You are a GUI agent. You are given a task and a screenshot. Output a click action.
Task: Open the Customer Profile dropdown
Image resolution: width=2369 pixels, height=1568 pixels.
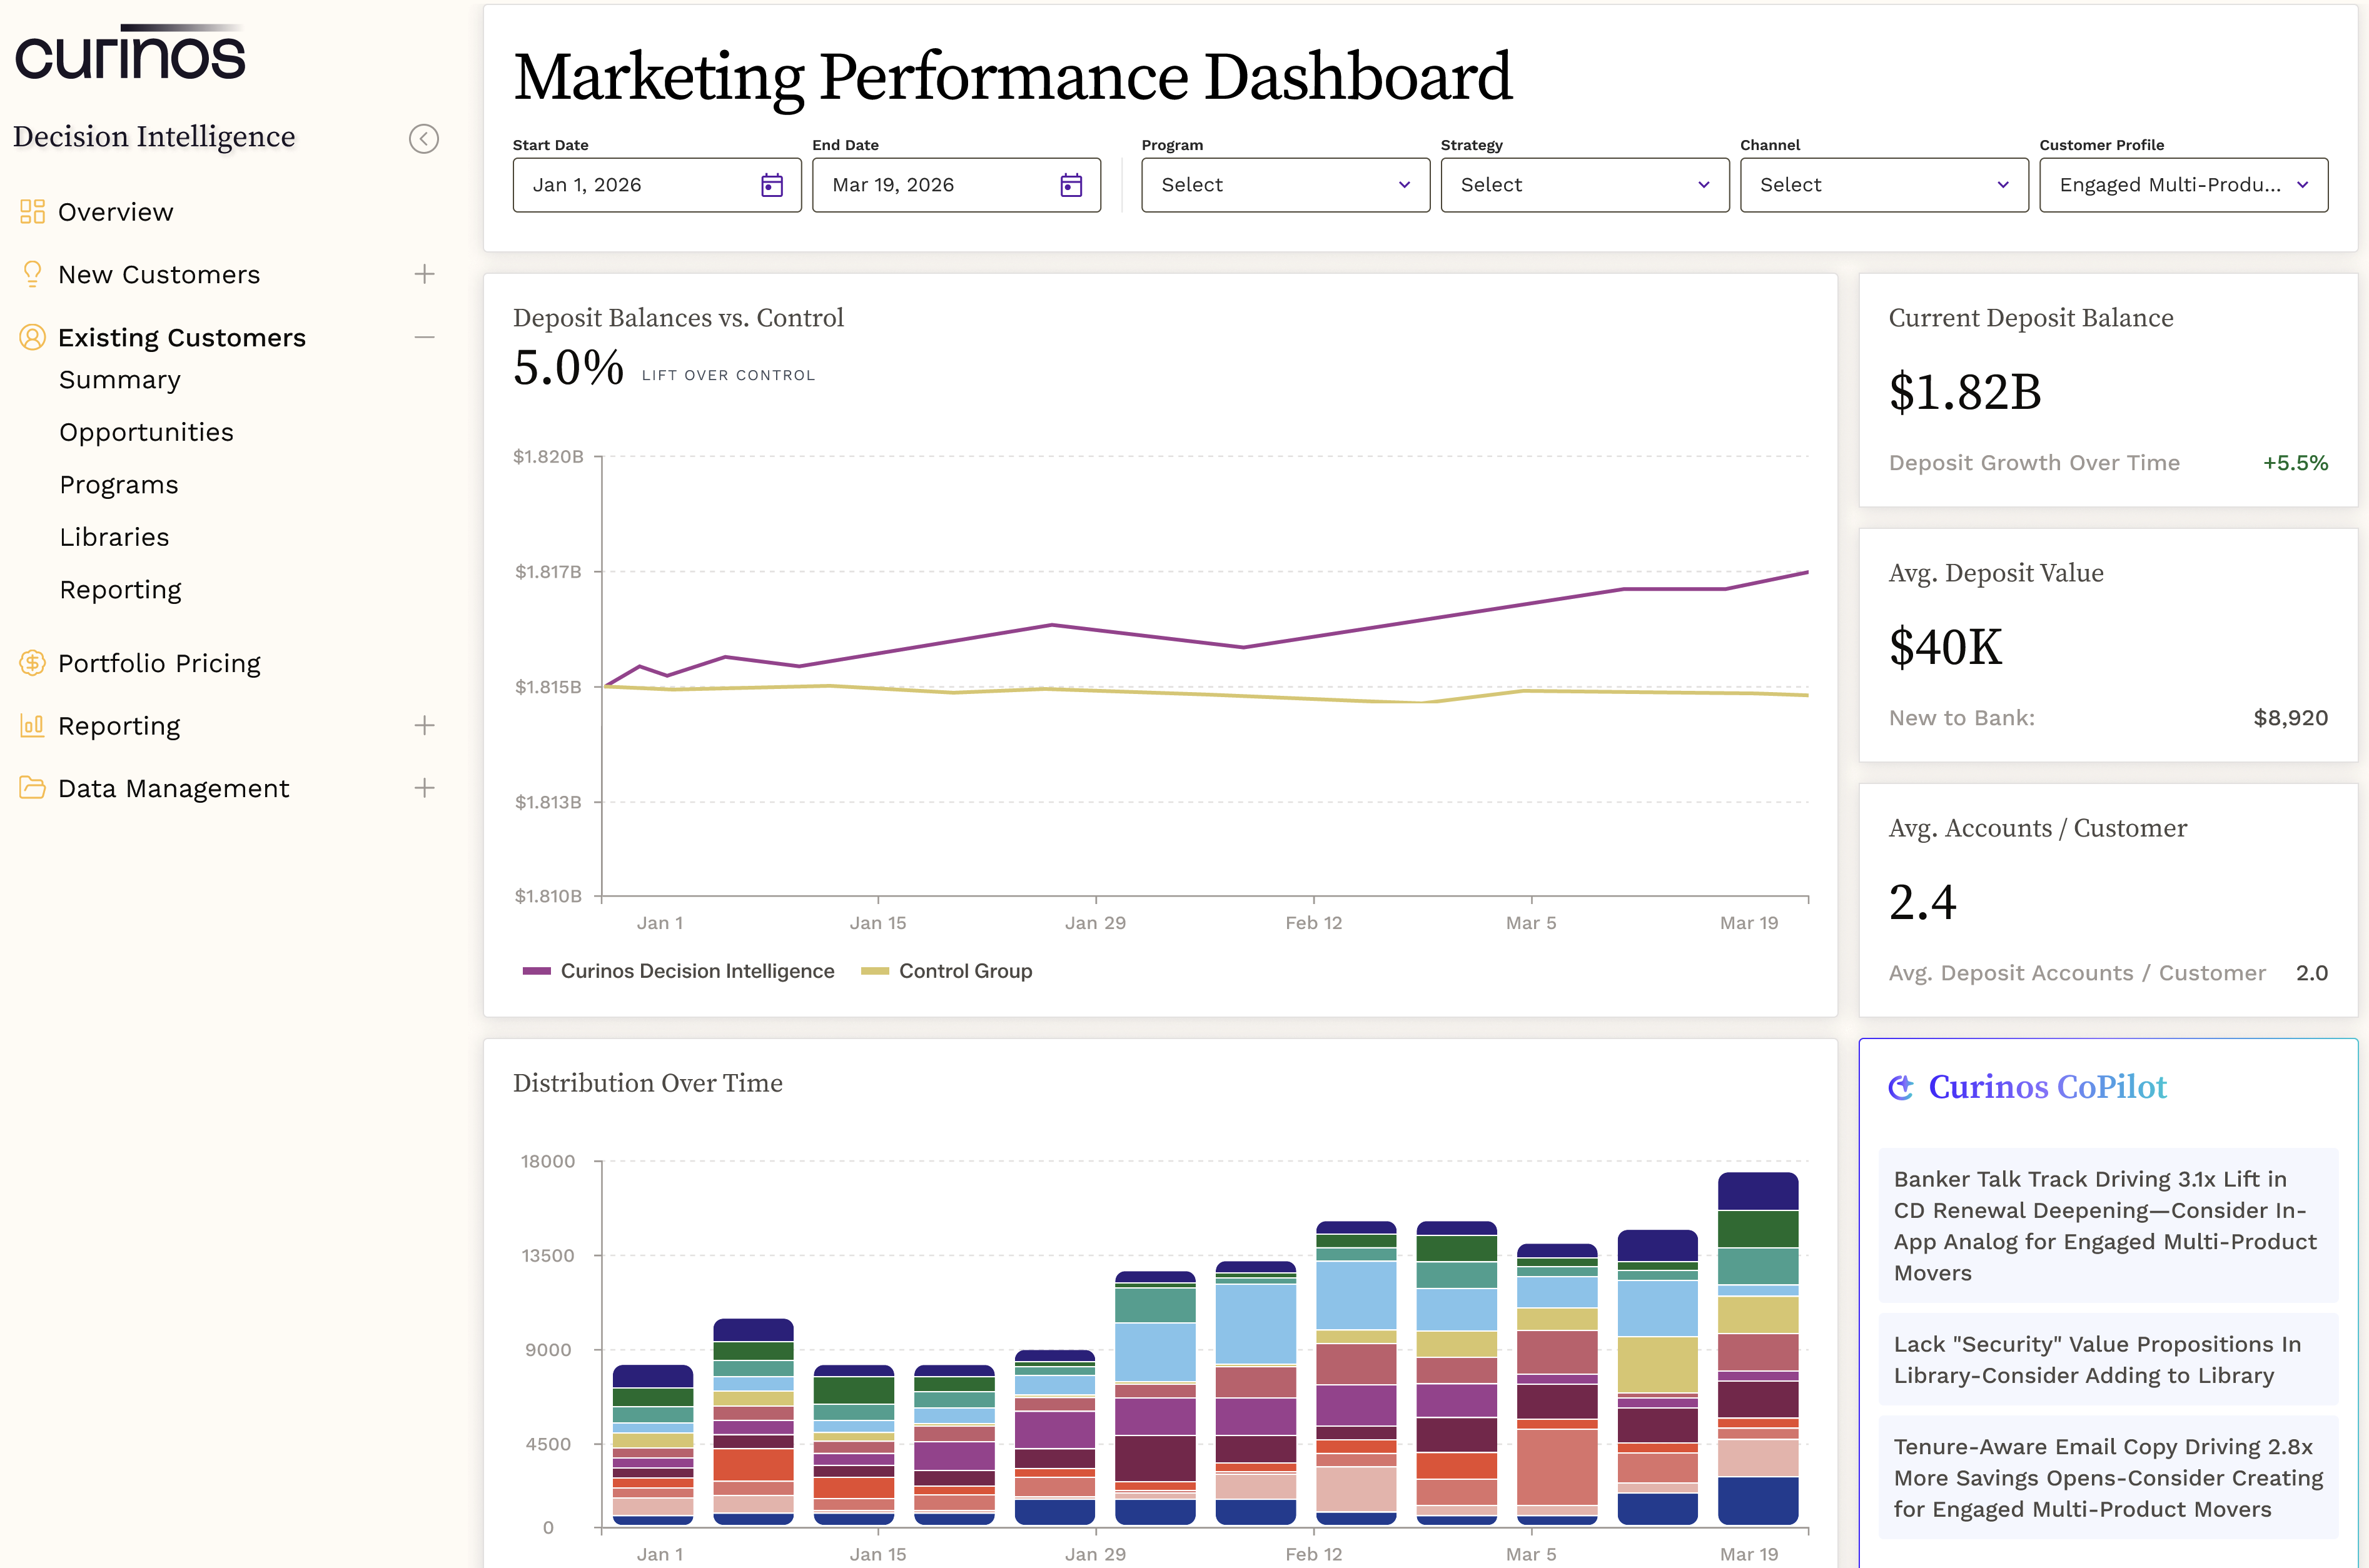pos(2183,185)
